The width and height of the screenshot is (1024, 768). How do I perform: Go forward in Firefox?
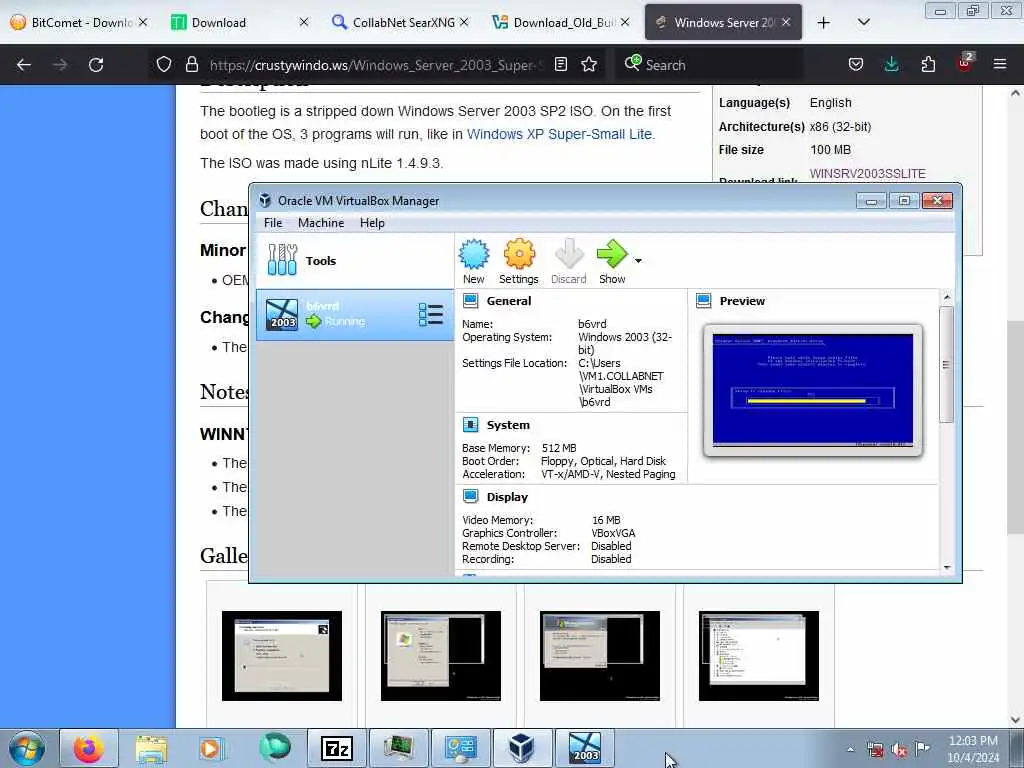click(60, 65)
